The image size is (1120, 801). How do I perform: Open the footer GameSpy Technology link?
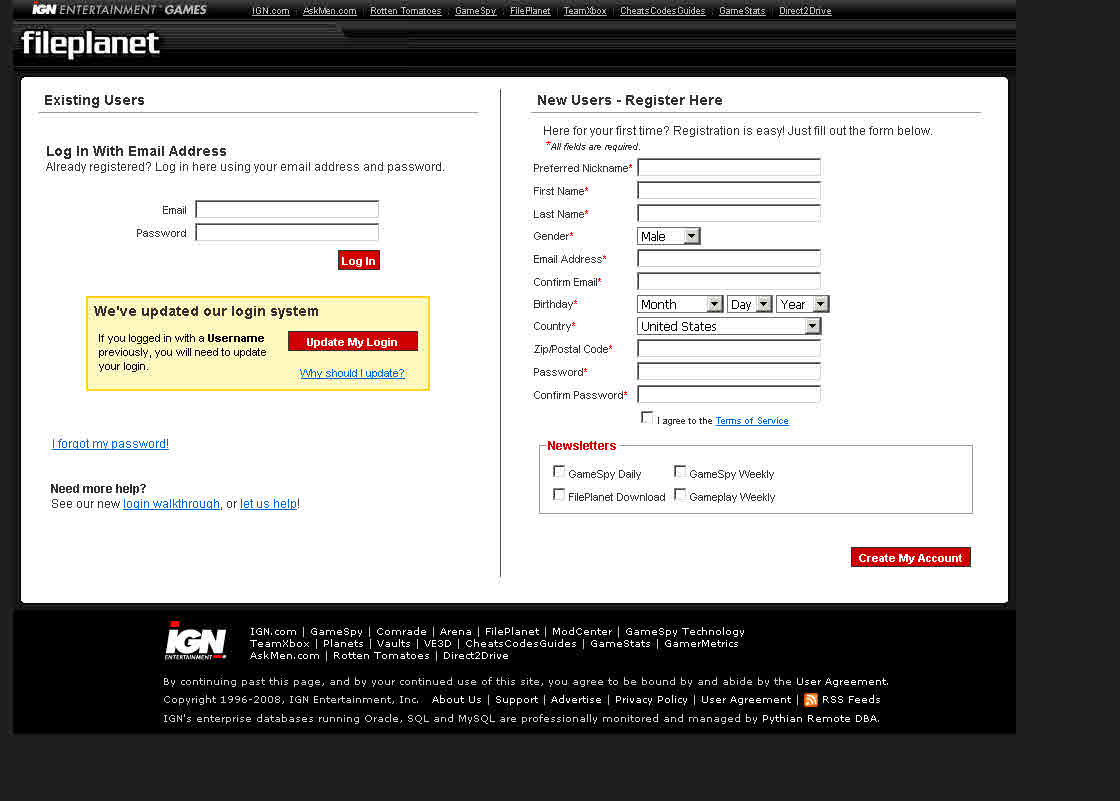[685, 632]
